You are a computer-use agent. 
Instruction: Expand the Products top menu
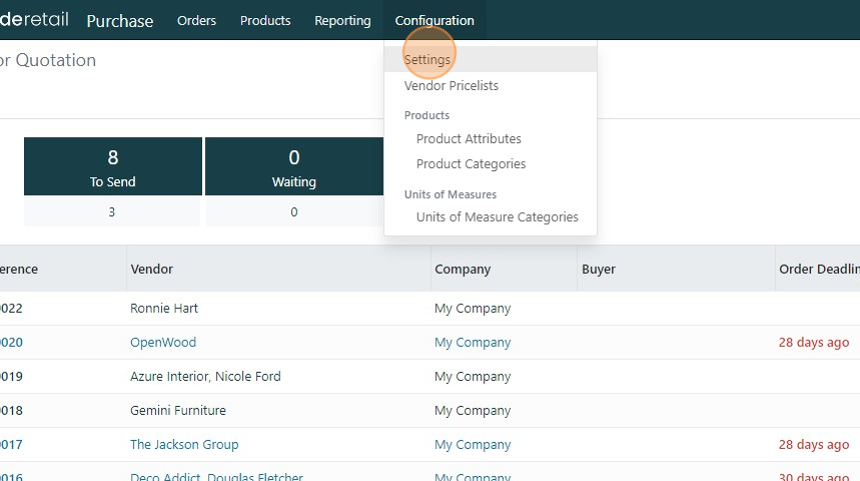[x=265, y=20]
